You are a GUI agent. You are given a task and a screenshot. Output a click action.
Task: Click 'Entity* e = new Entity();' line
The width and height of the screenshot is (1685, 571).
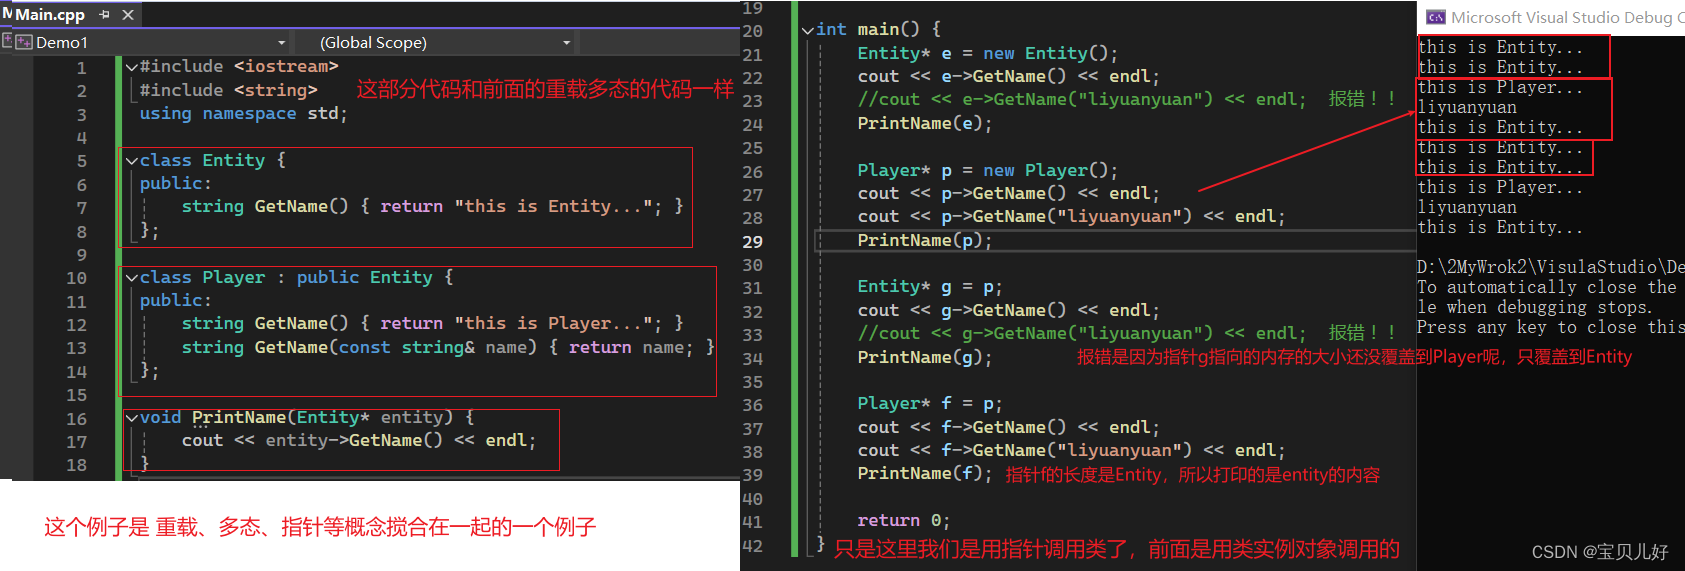(x=988, y=53)
